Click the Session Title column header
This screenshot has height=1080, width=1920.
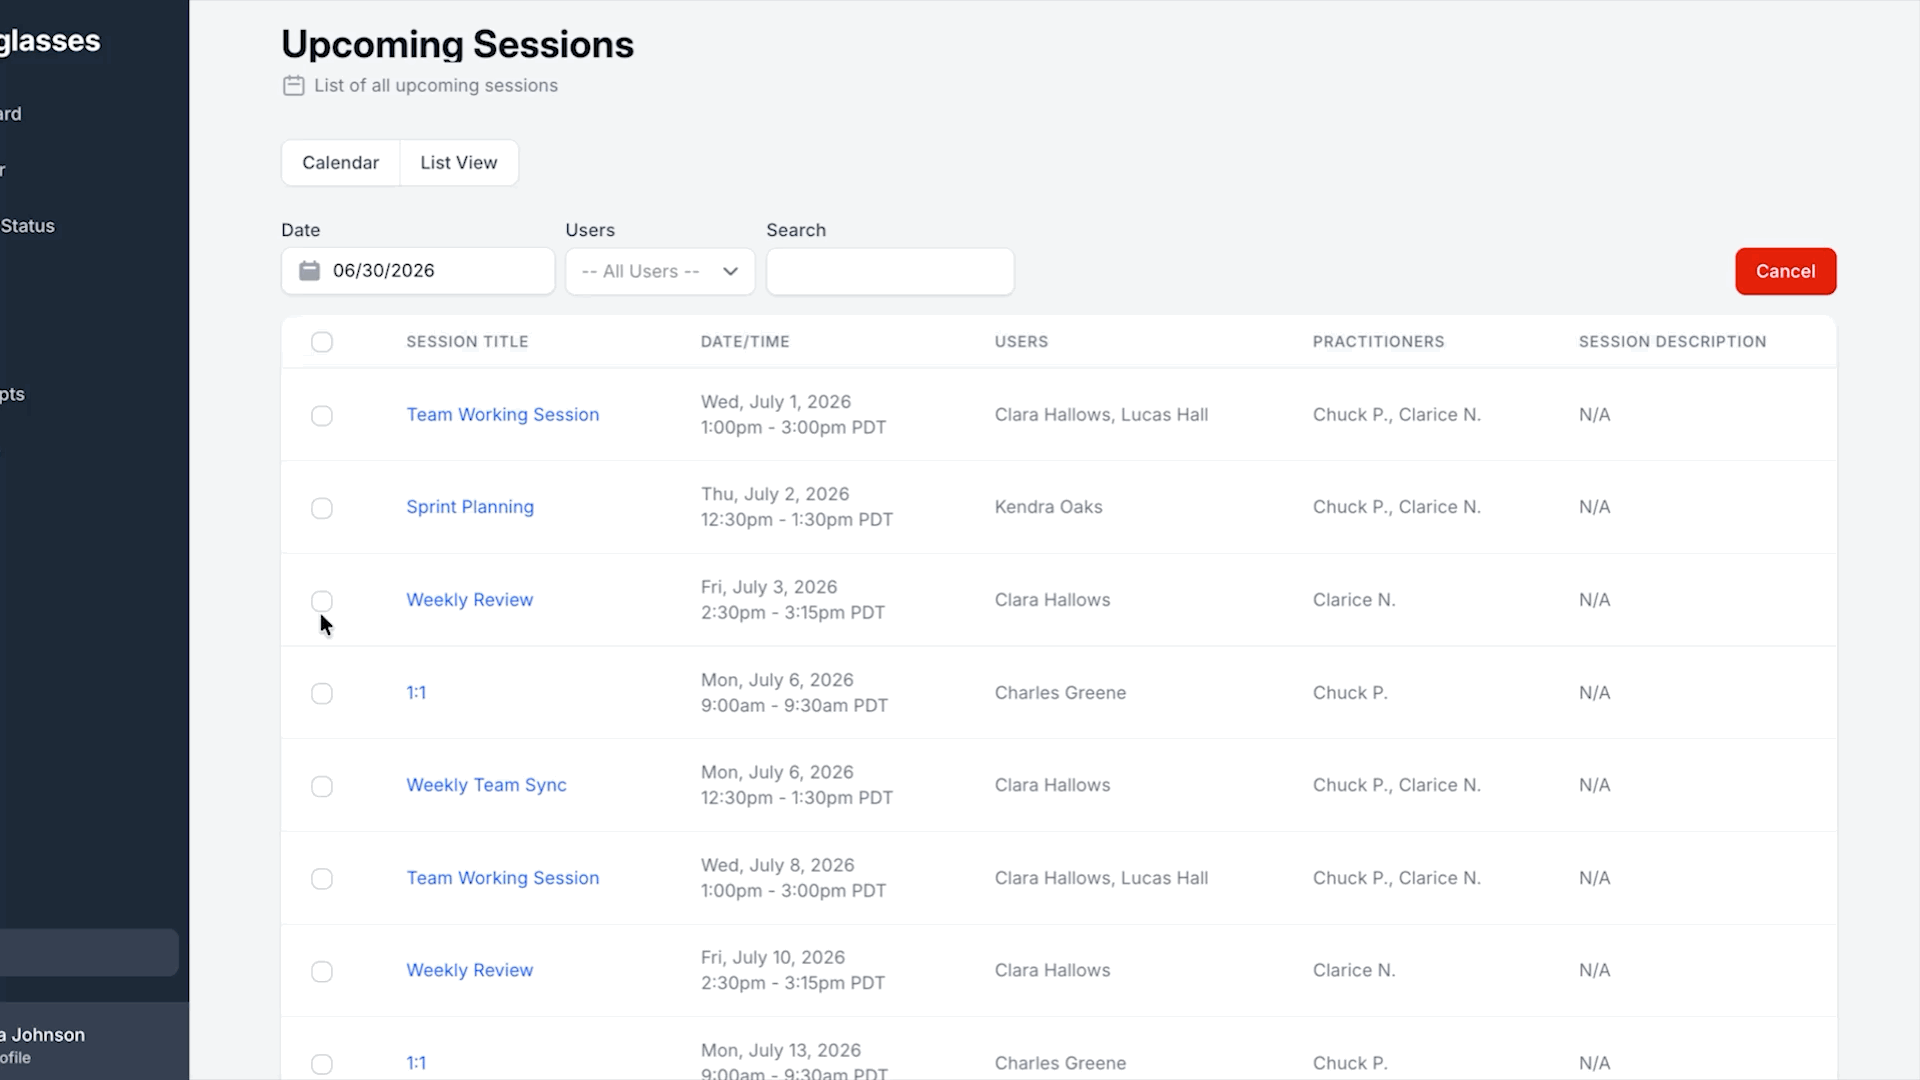pyautogui.click(x=467, y=342)
